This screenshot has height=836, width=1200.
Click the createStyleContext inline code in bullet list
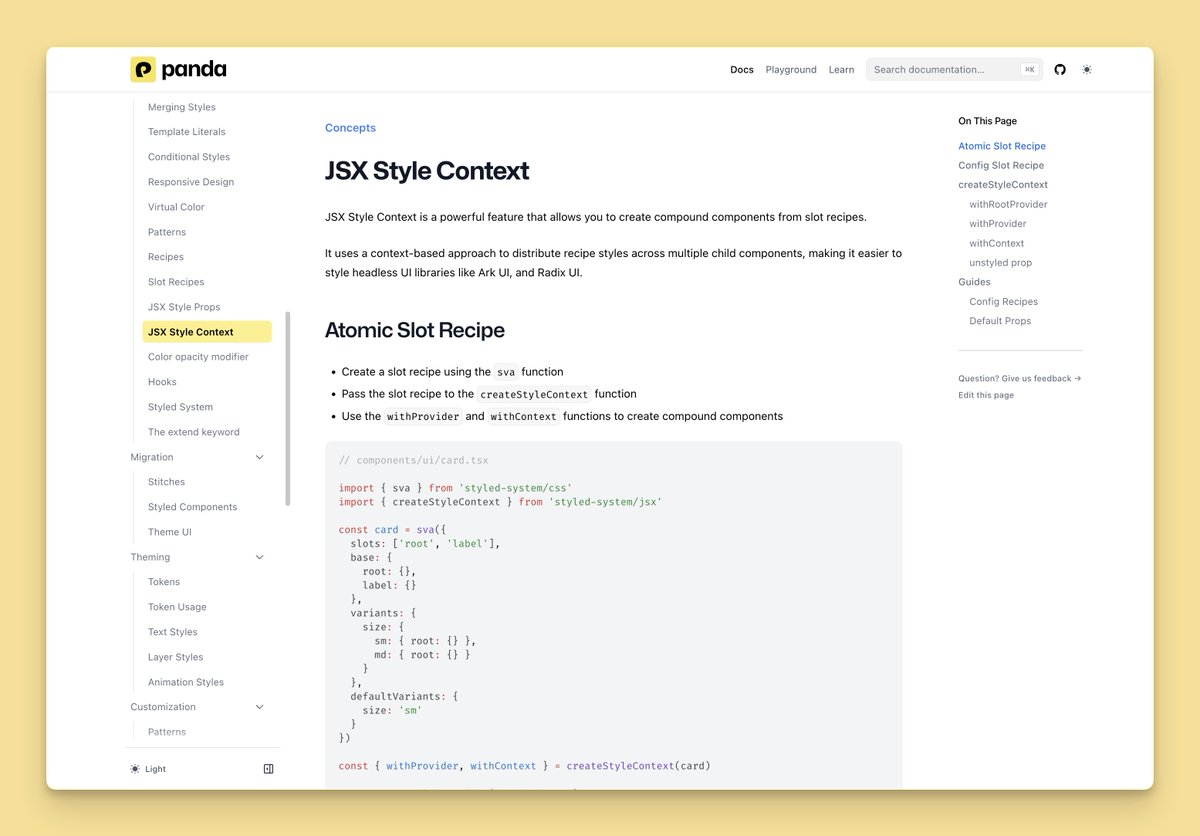coord(534,394)
